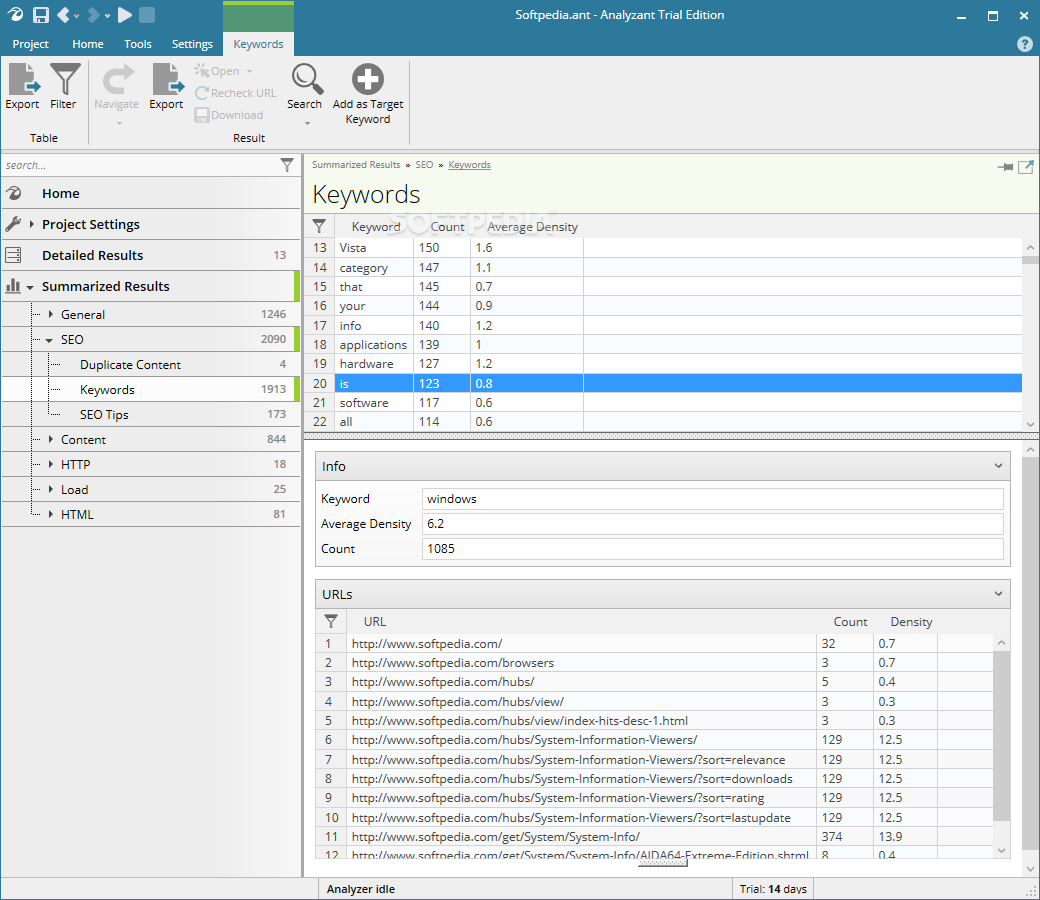Collapse the Info section chevron
The height and width of the screenshot is (900, 1040).
pos(998,466)
